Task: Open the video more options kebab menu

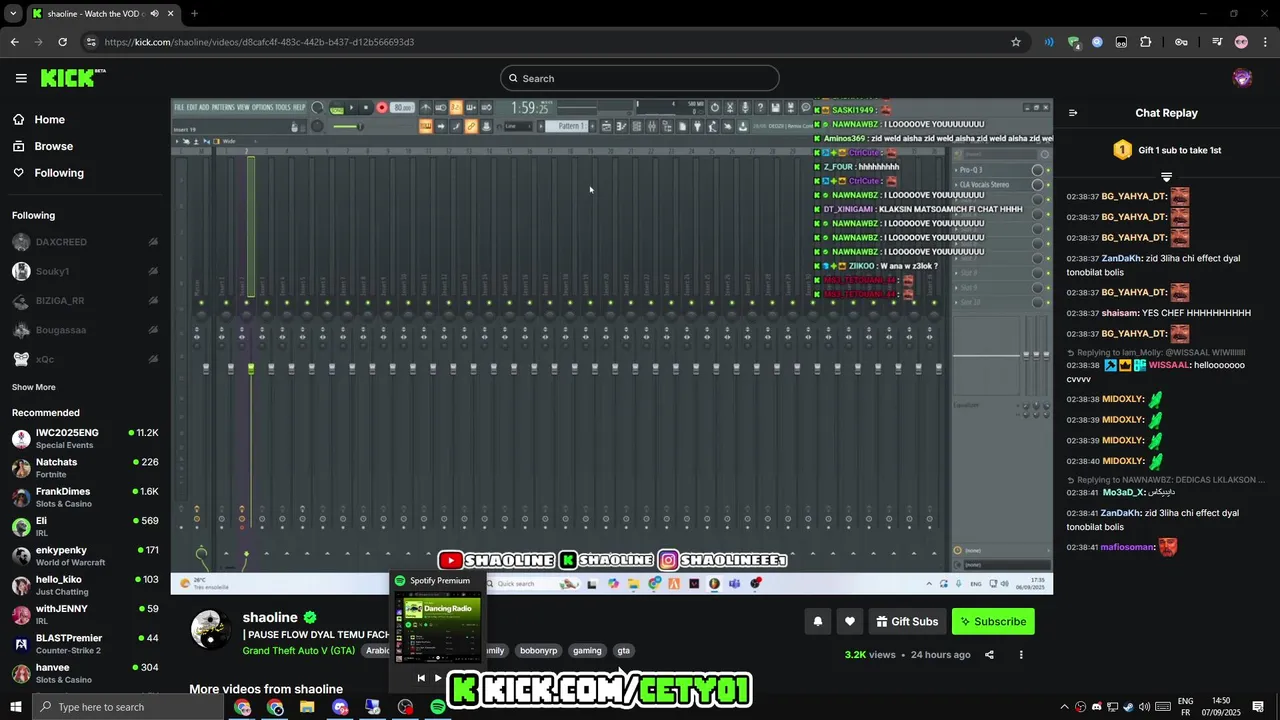Action: pyautogui.click(x=1021, y=655)
